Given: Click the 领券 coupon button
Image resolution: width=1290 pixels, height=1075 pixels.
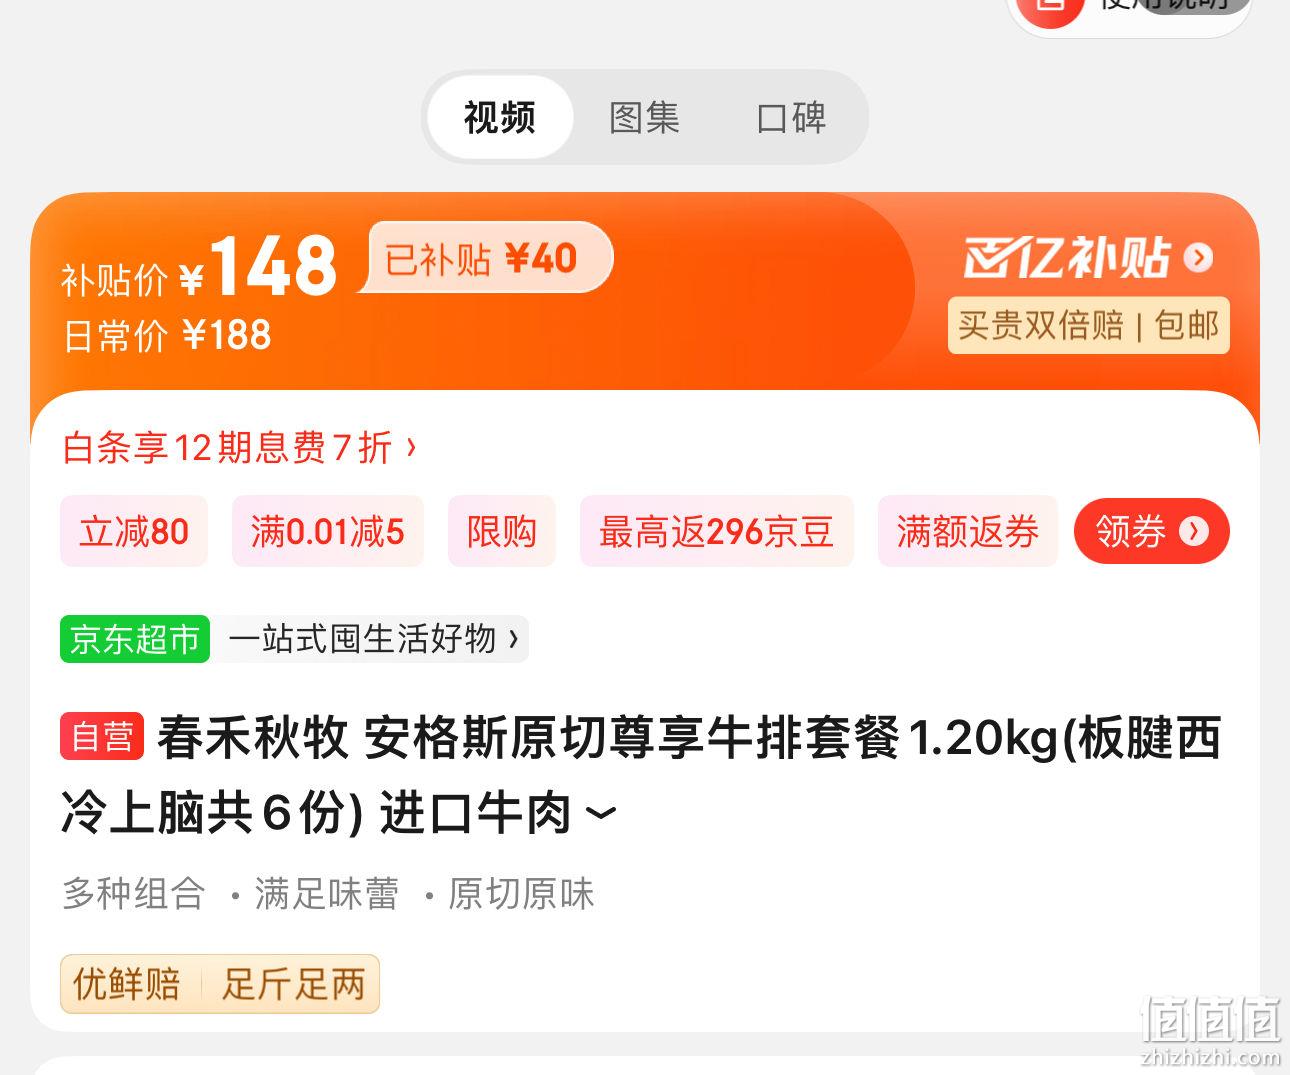Looking at the screenshot, I should [x=1151, y=531].
